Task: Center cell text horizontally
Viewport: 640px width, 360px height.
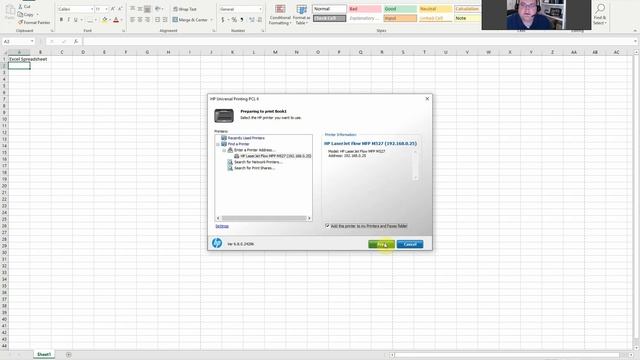Action: pyautogui.click(x=140, y=20)
